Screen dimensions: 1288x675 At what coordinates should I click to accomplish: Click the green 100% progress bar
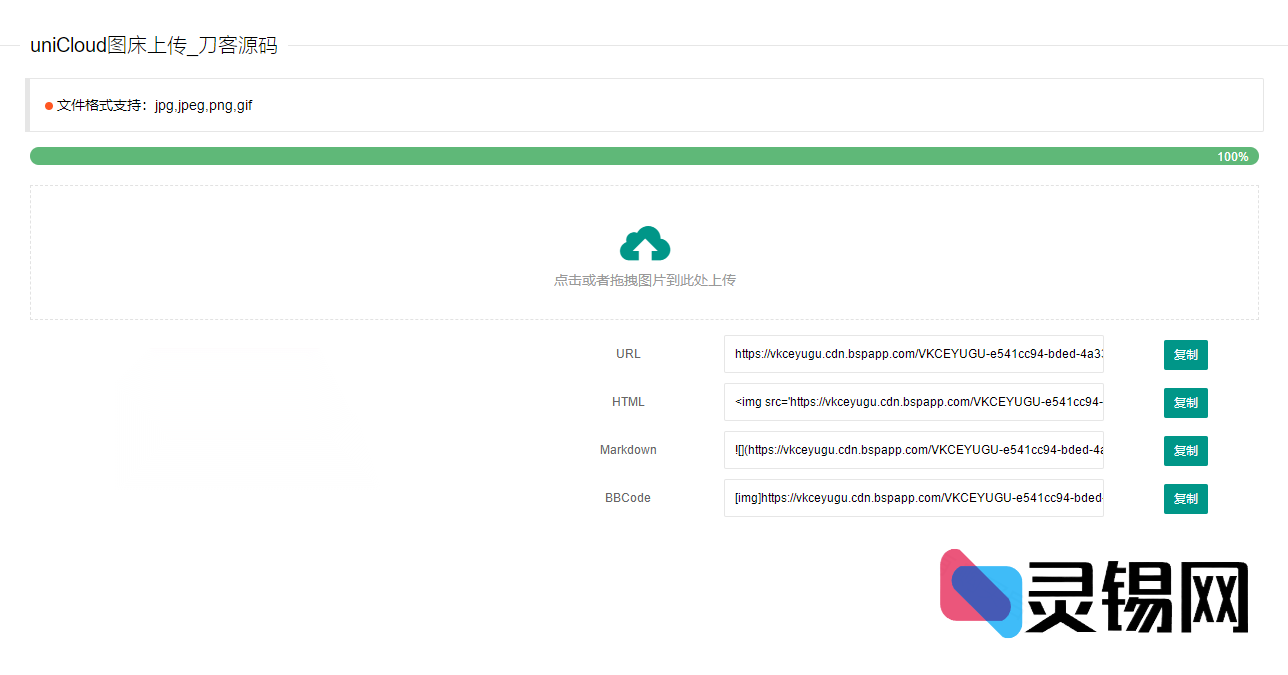coord(644,156)
